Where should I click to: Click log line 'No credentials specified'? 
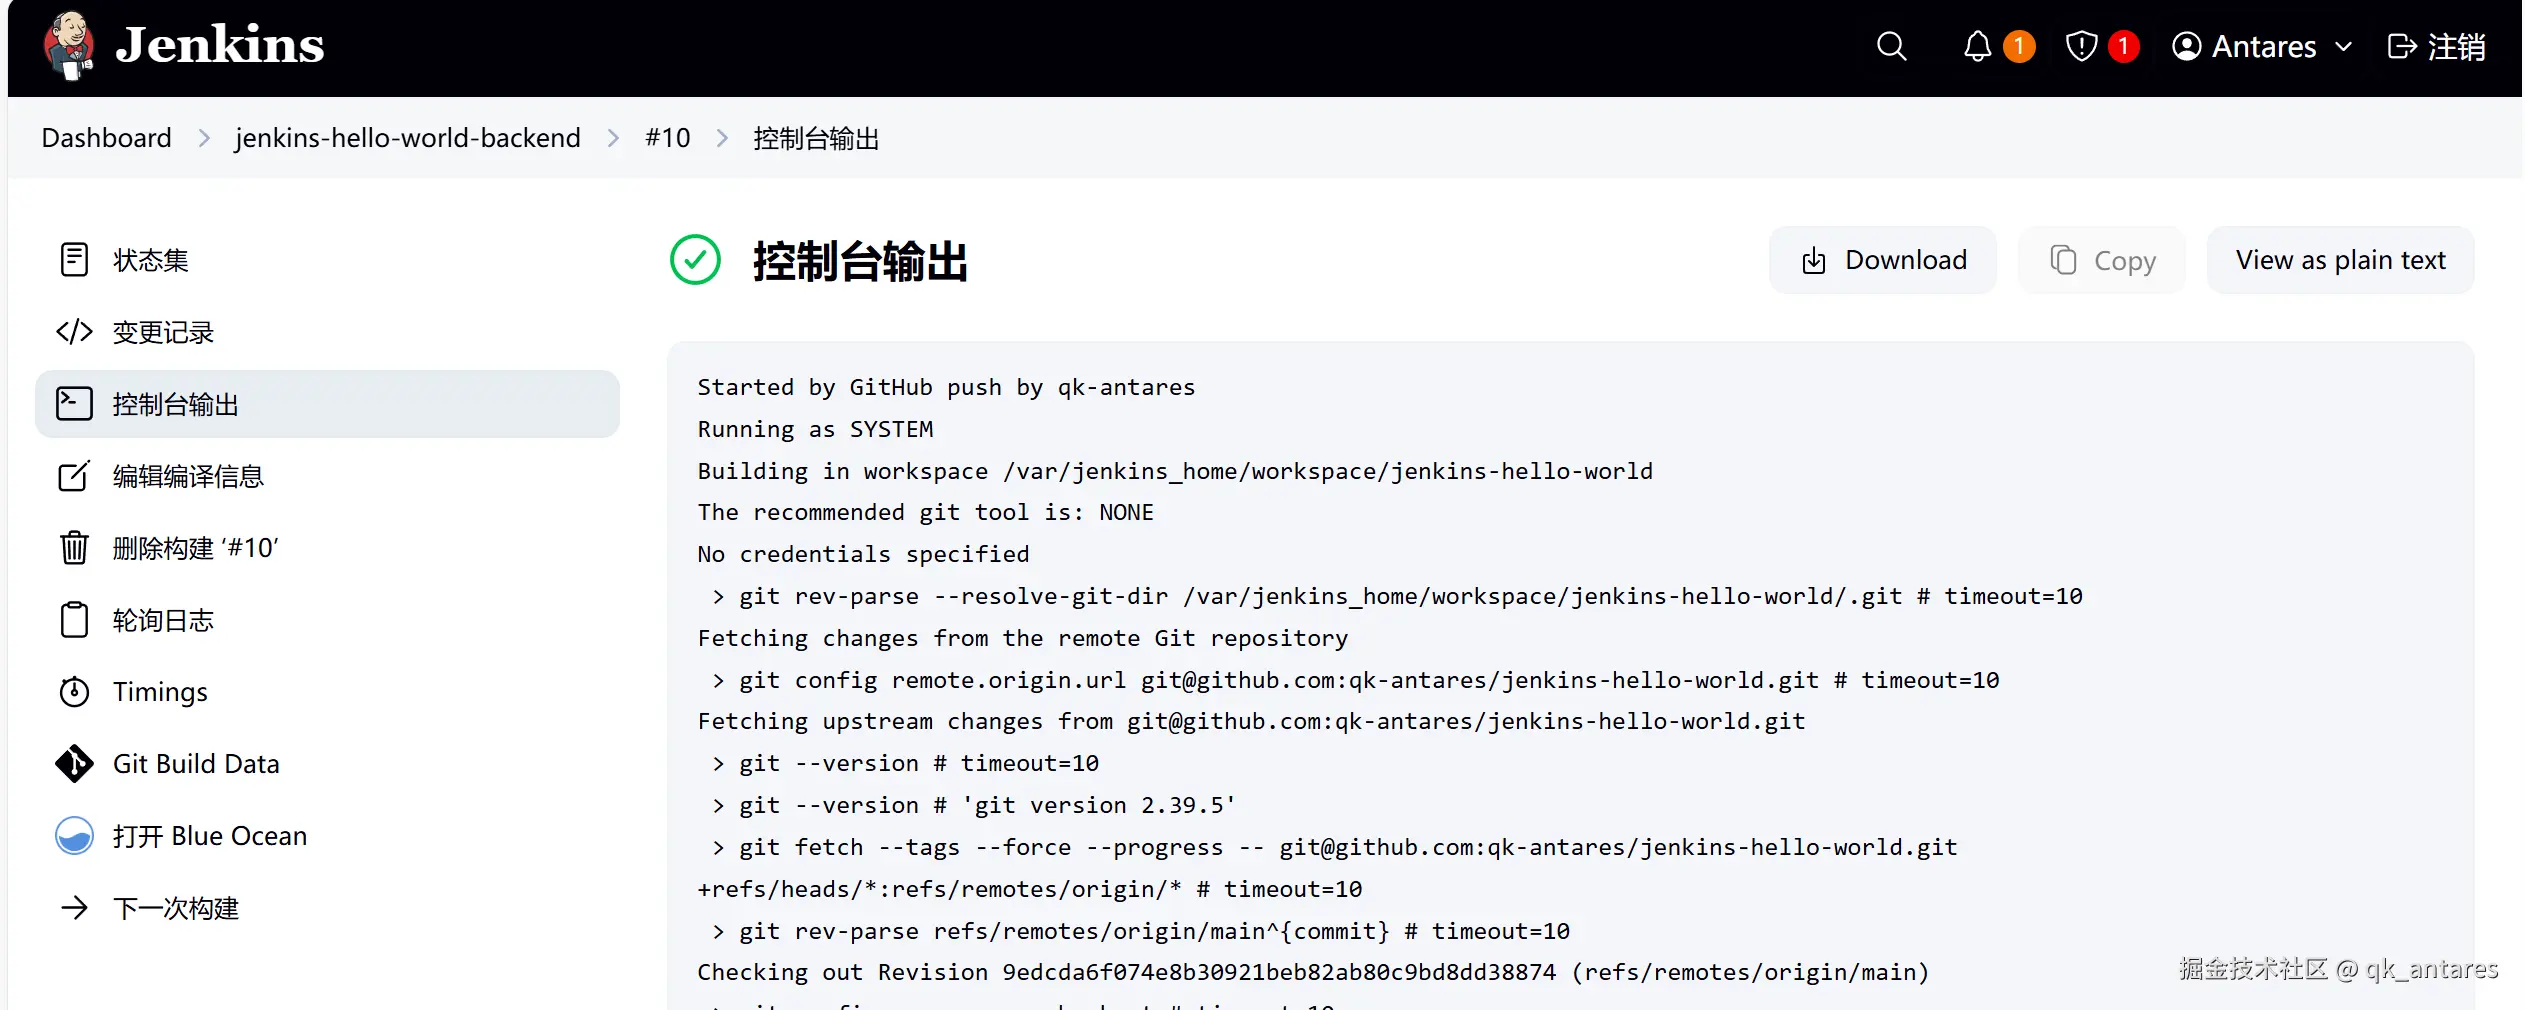[863, 555]
